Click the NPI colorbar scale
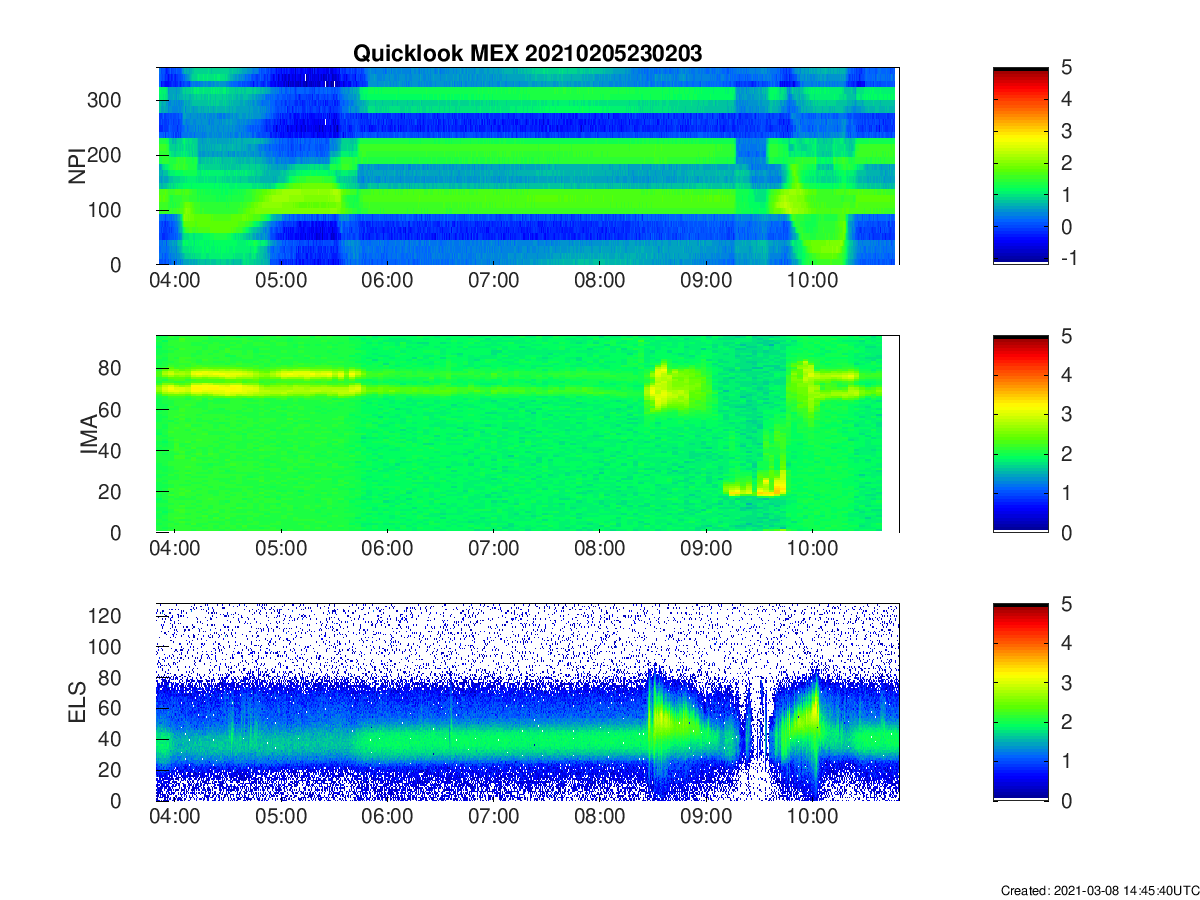 (1020, 166)
